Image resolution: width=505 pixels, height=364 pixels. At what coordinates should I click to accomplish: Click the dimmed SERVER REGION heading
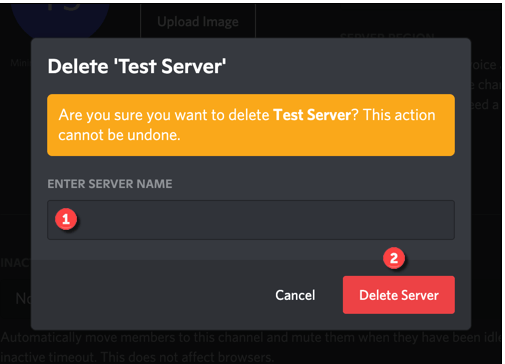tap(387, 36)
